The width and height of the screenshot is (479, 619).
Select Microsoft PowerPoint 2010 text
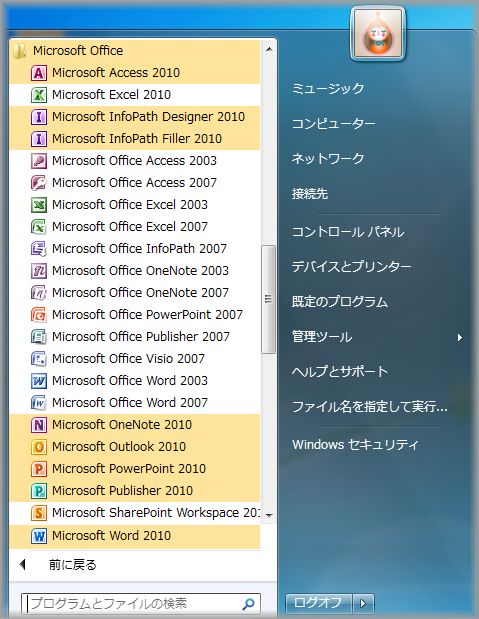tap(129, 469)
